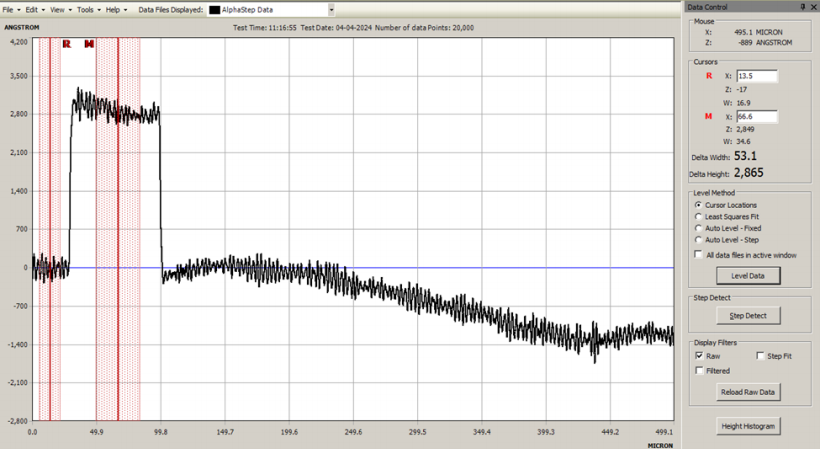Click the R cursor X input field

(x=757, y=76)
